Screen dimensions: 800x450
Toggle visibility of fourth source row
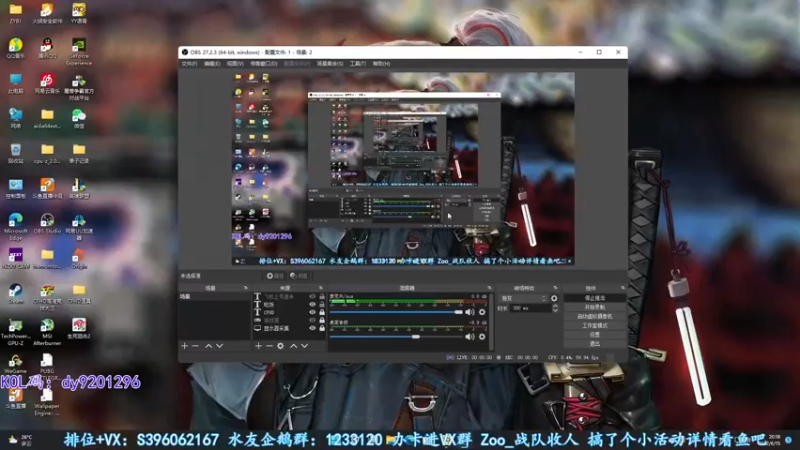point(312,320)
